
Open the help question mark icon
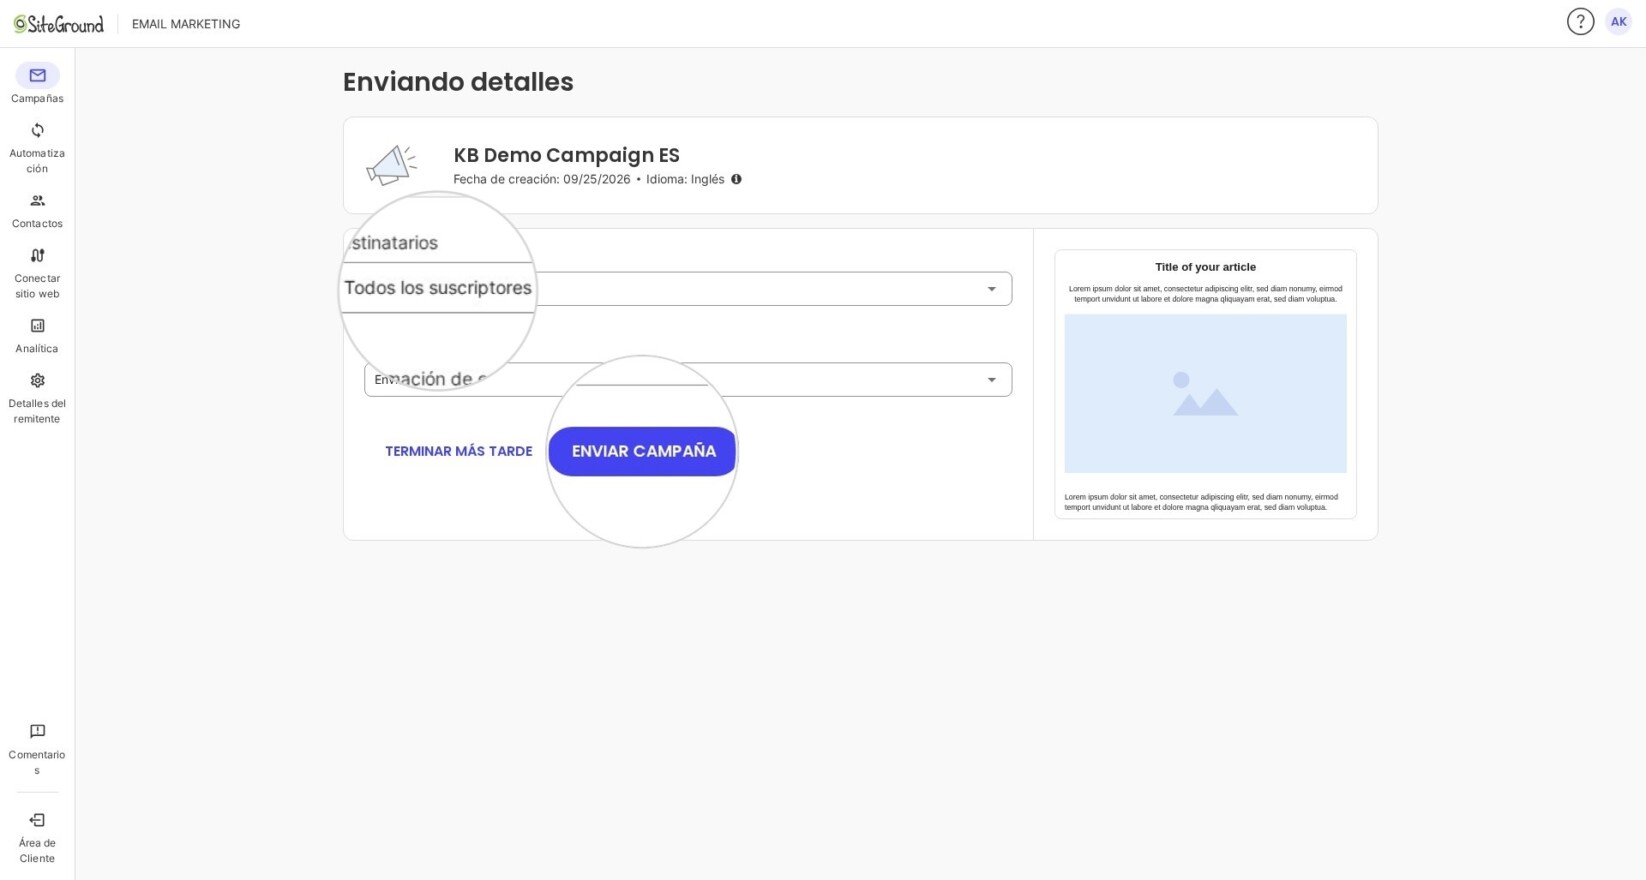point(1580,22)
